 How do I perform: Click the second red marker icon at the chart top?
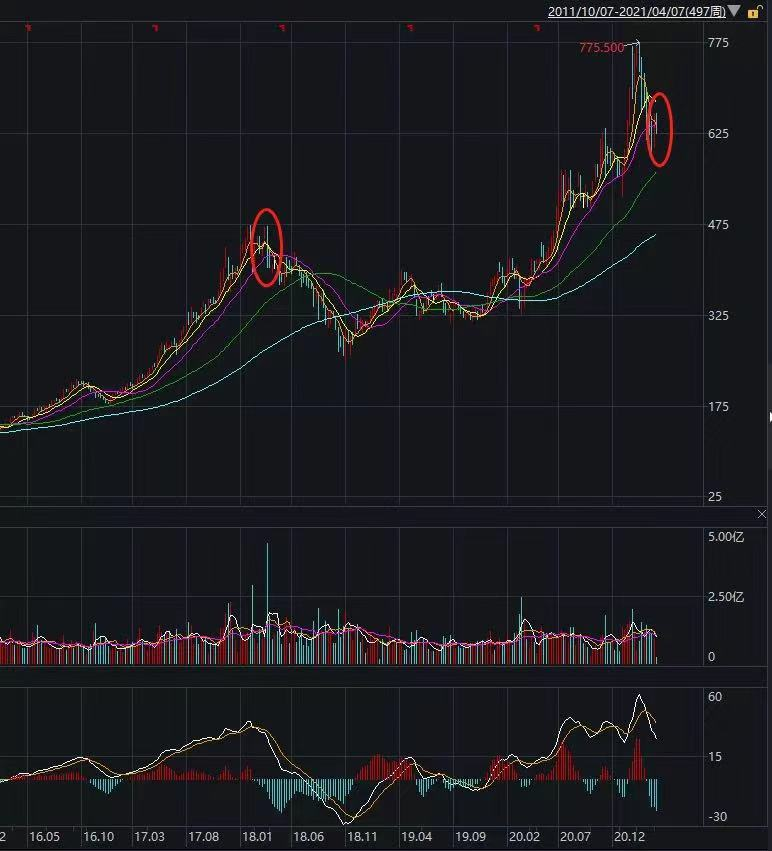(156, 27)
